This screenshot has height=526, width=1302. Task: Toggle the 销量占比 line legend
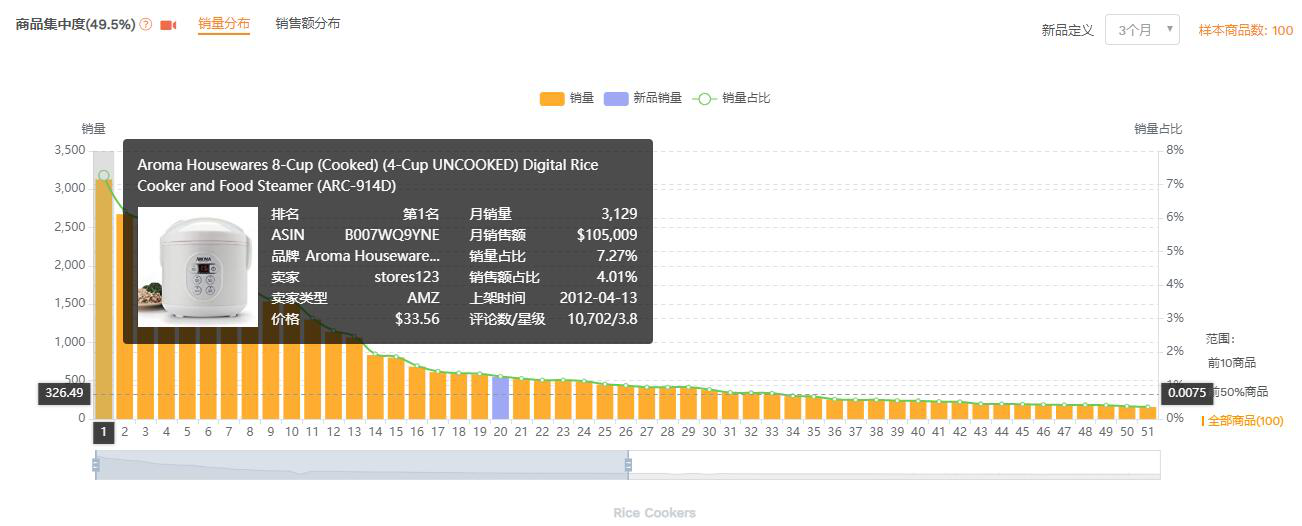coord(731,98)
